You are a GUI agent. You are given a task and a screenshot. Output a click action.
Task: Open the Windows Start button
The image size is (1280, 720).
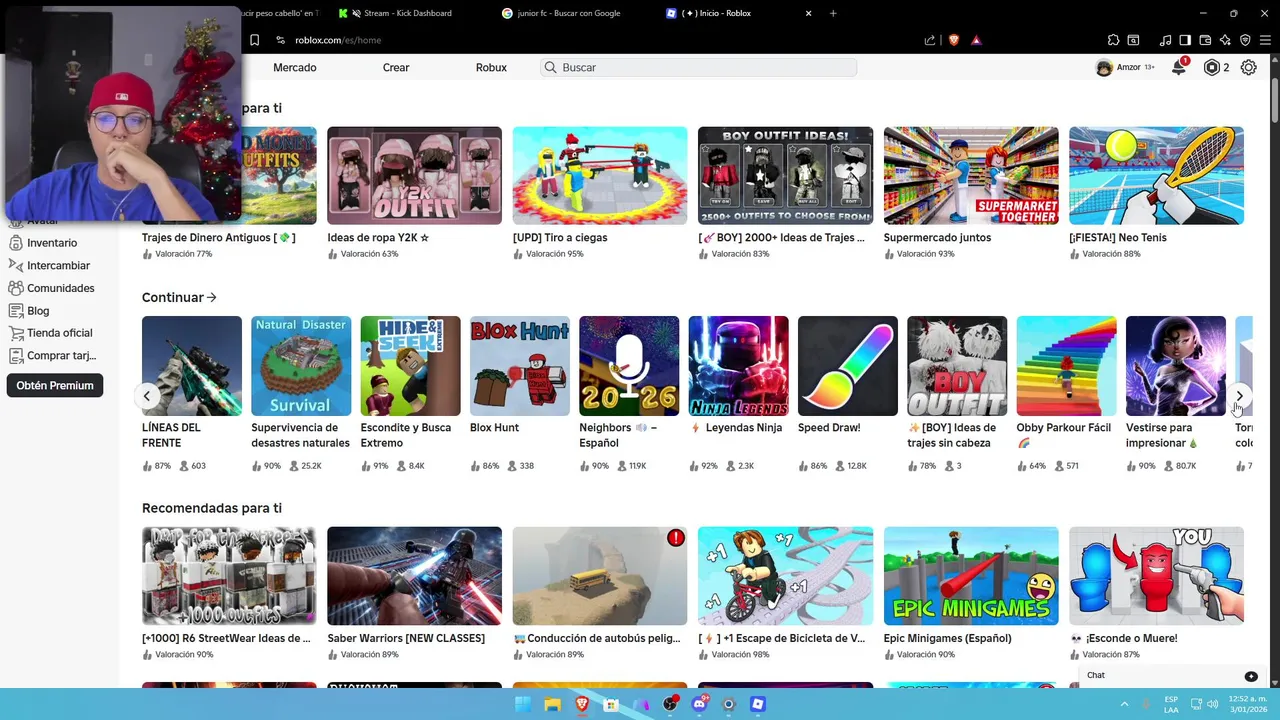[x=522, y=704]
